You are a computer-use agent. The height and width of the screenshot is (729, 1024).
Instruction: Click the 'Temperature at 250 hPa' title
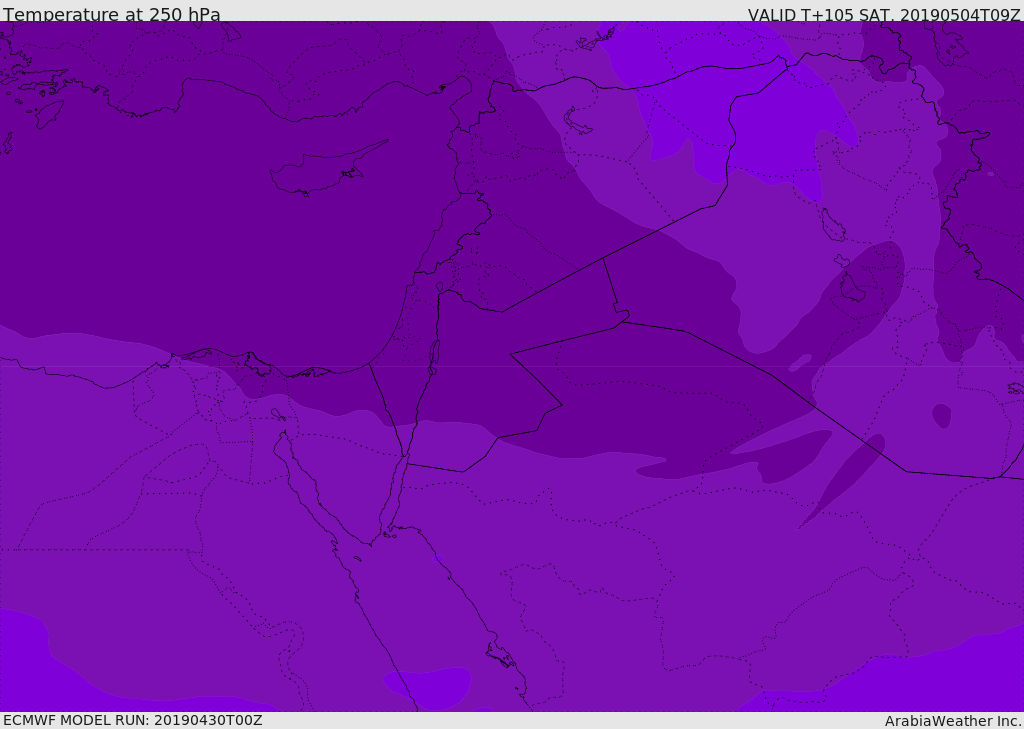112,14
